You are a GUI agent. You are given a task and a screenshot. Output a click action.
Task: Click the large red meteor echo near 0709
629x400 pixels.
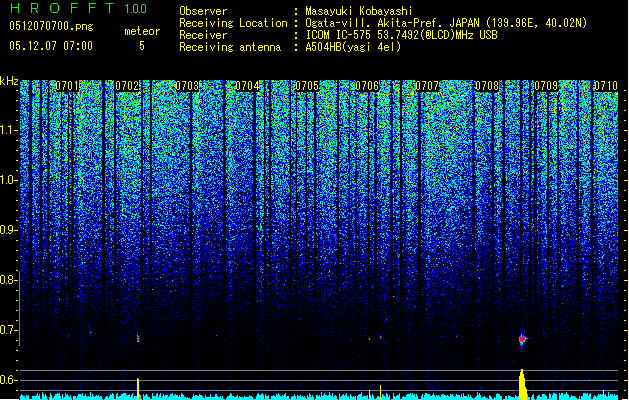point(522,339)
